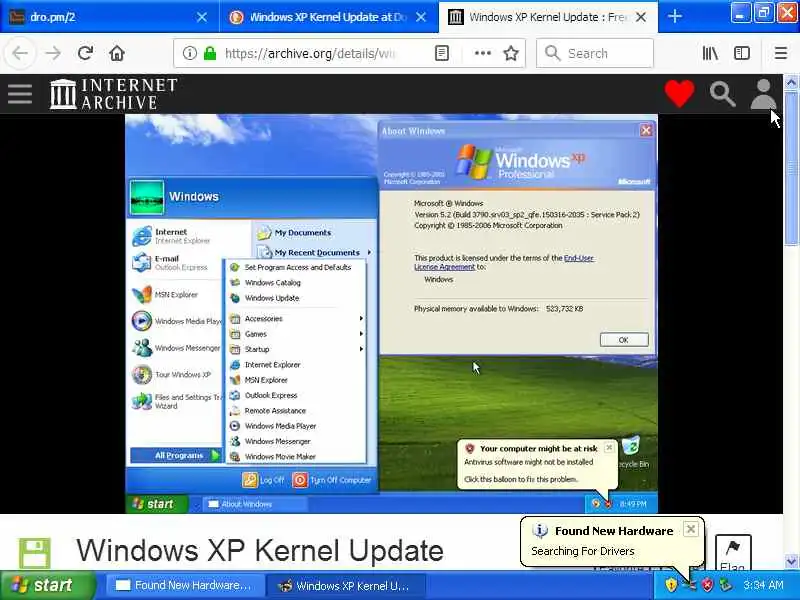Click the safely remove hardware tray icon

point(725,585)
